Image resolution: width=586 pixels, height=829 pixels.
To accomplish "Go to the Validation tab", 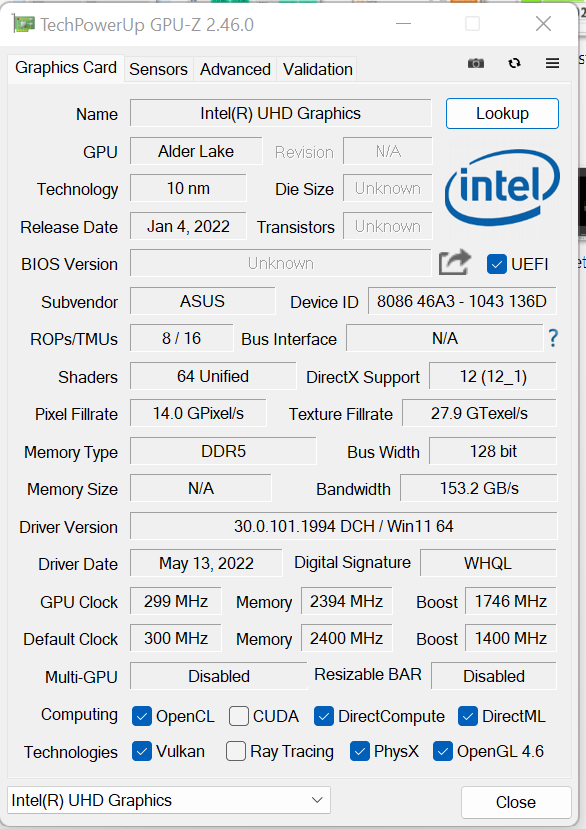I will [317, 69].
